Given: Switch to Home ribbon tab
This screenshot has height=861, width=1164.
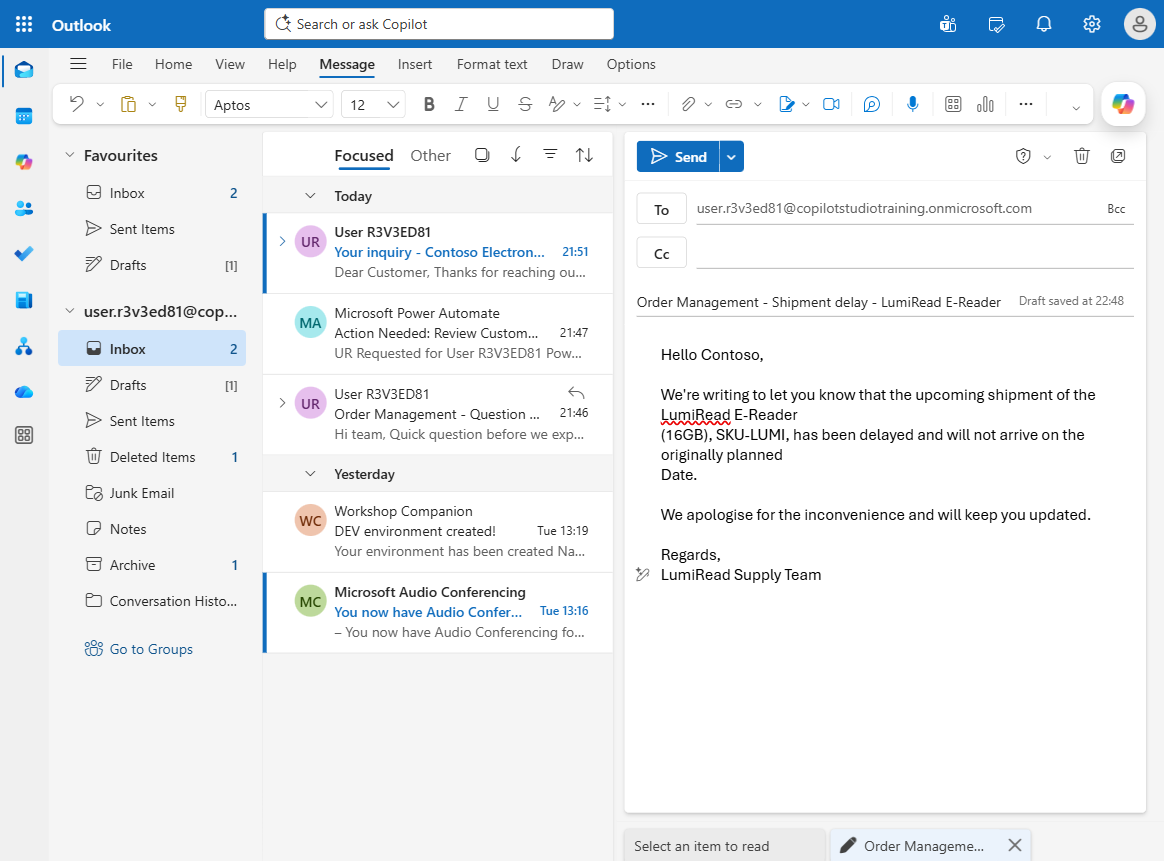Looking at the screenshot, I should coord(173,65).
